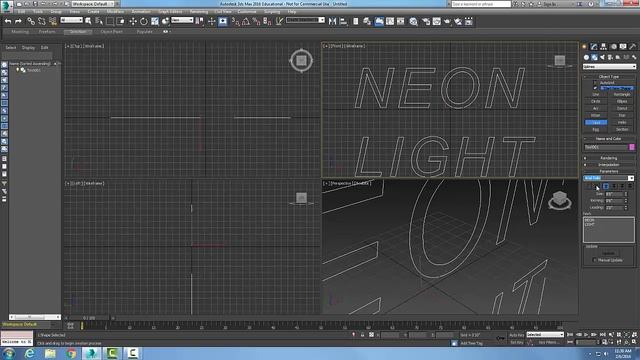Select Text001 in scene explorer
The width and height of the screenshot is (640, 360).
33,70
